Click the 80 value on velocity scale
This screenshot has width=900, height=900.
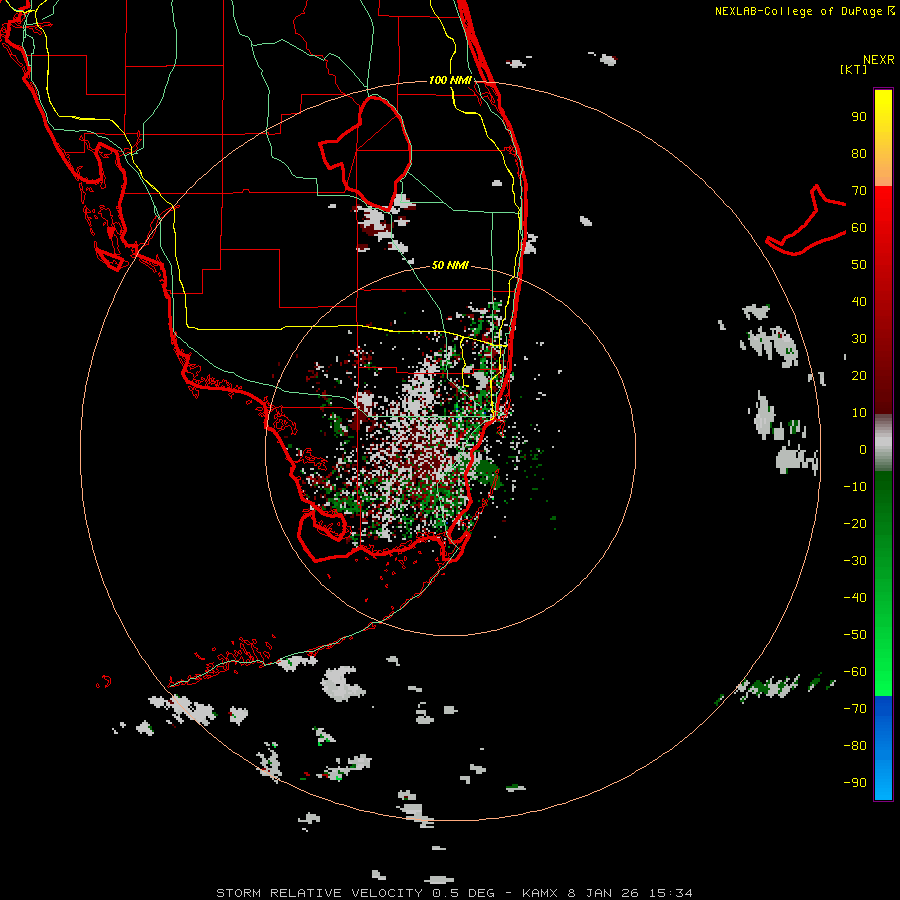coord(859,153)
